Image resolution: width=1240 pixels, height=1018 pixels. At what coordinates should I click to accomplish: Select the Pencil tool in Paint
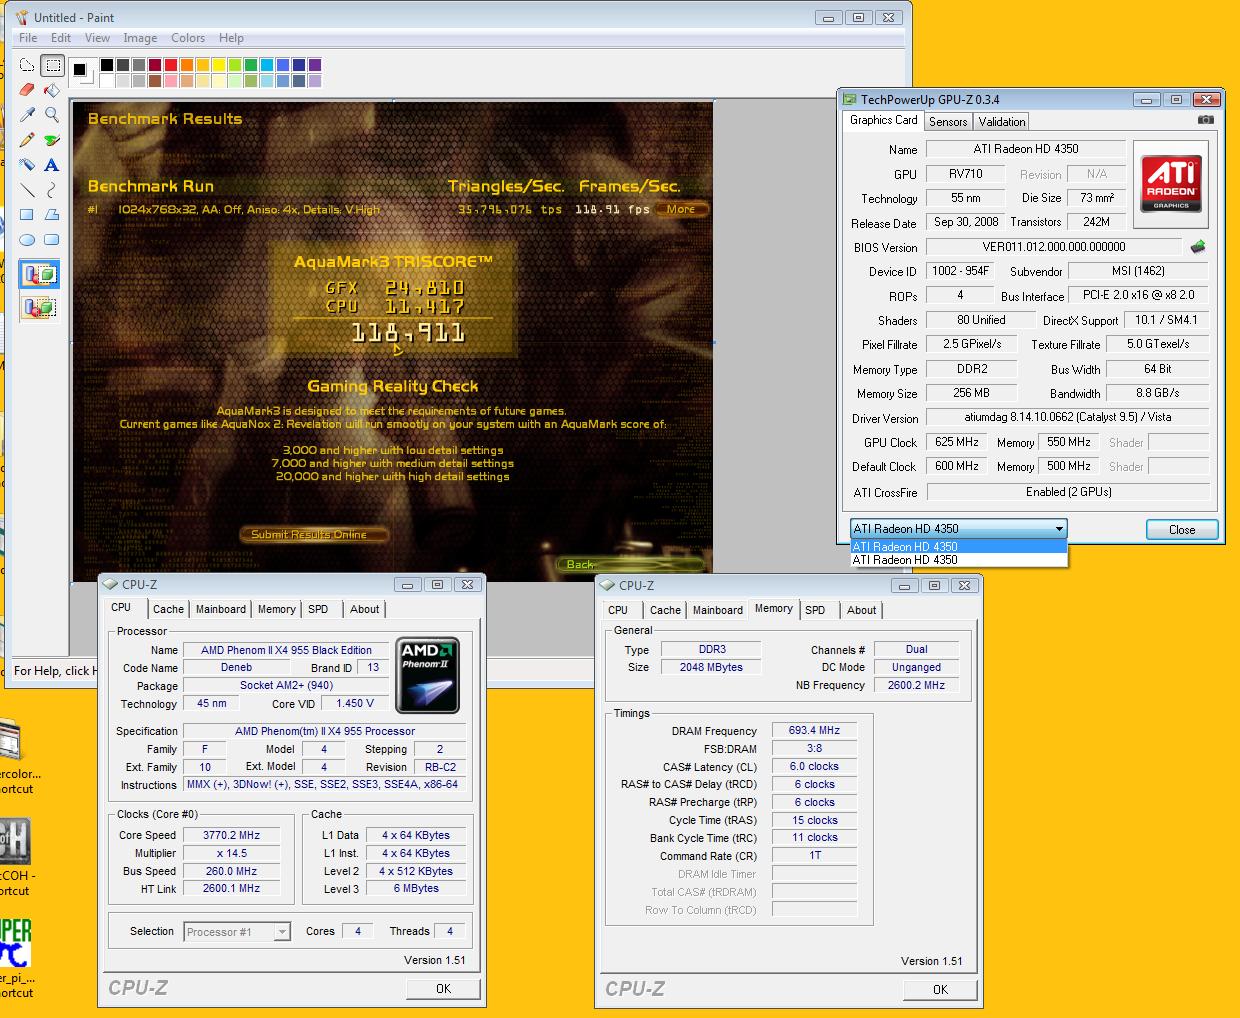click(x=27, y=140)
